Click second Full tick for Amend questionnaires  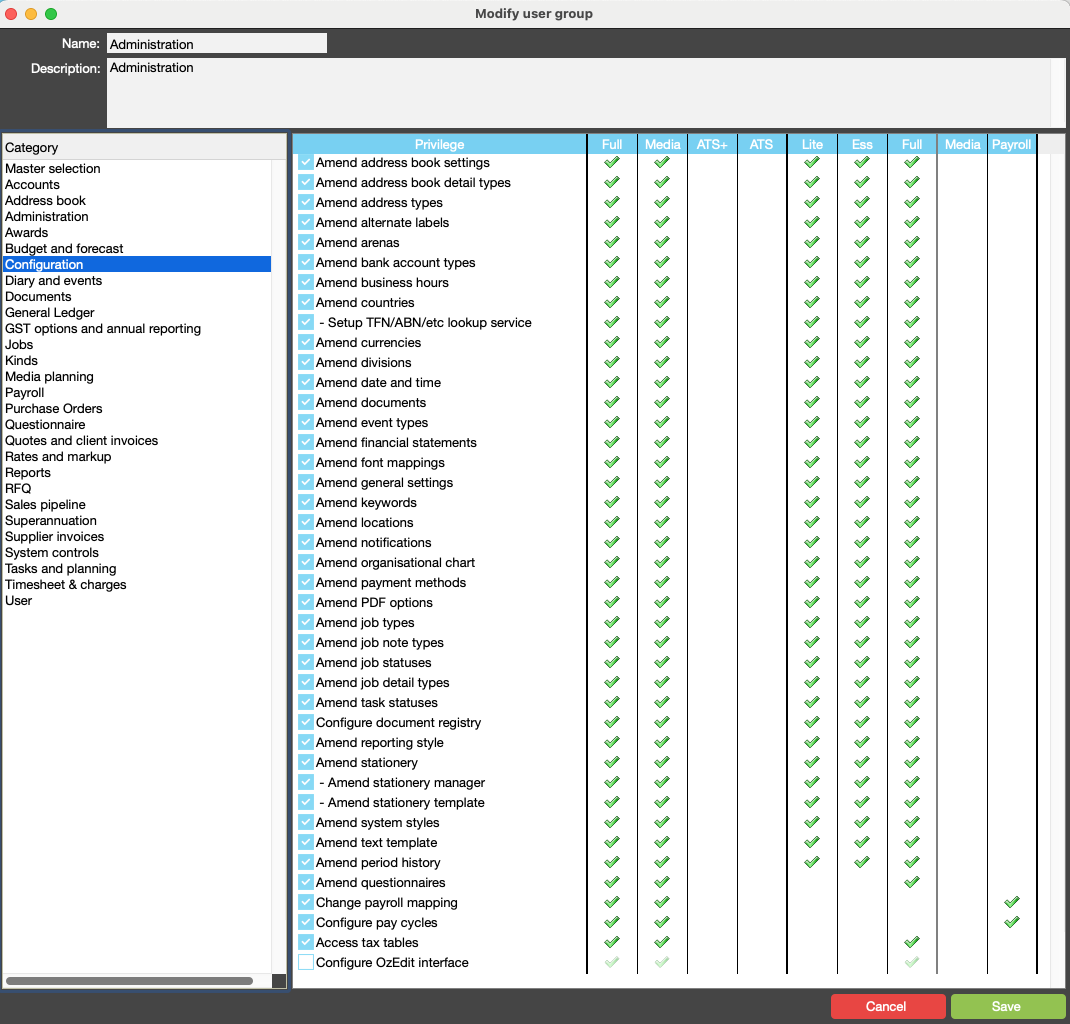tap(912, 882)
